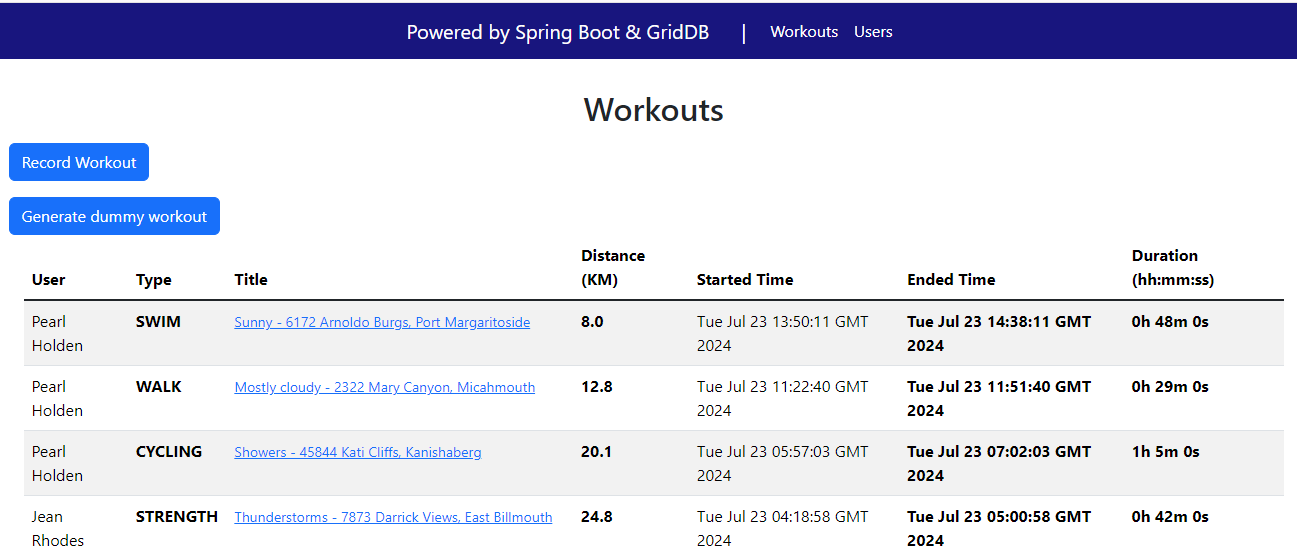This screenshot has width=1297, height=552.
Task: Select the CYCLING type cell
Action: 169,452
